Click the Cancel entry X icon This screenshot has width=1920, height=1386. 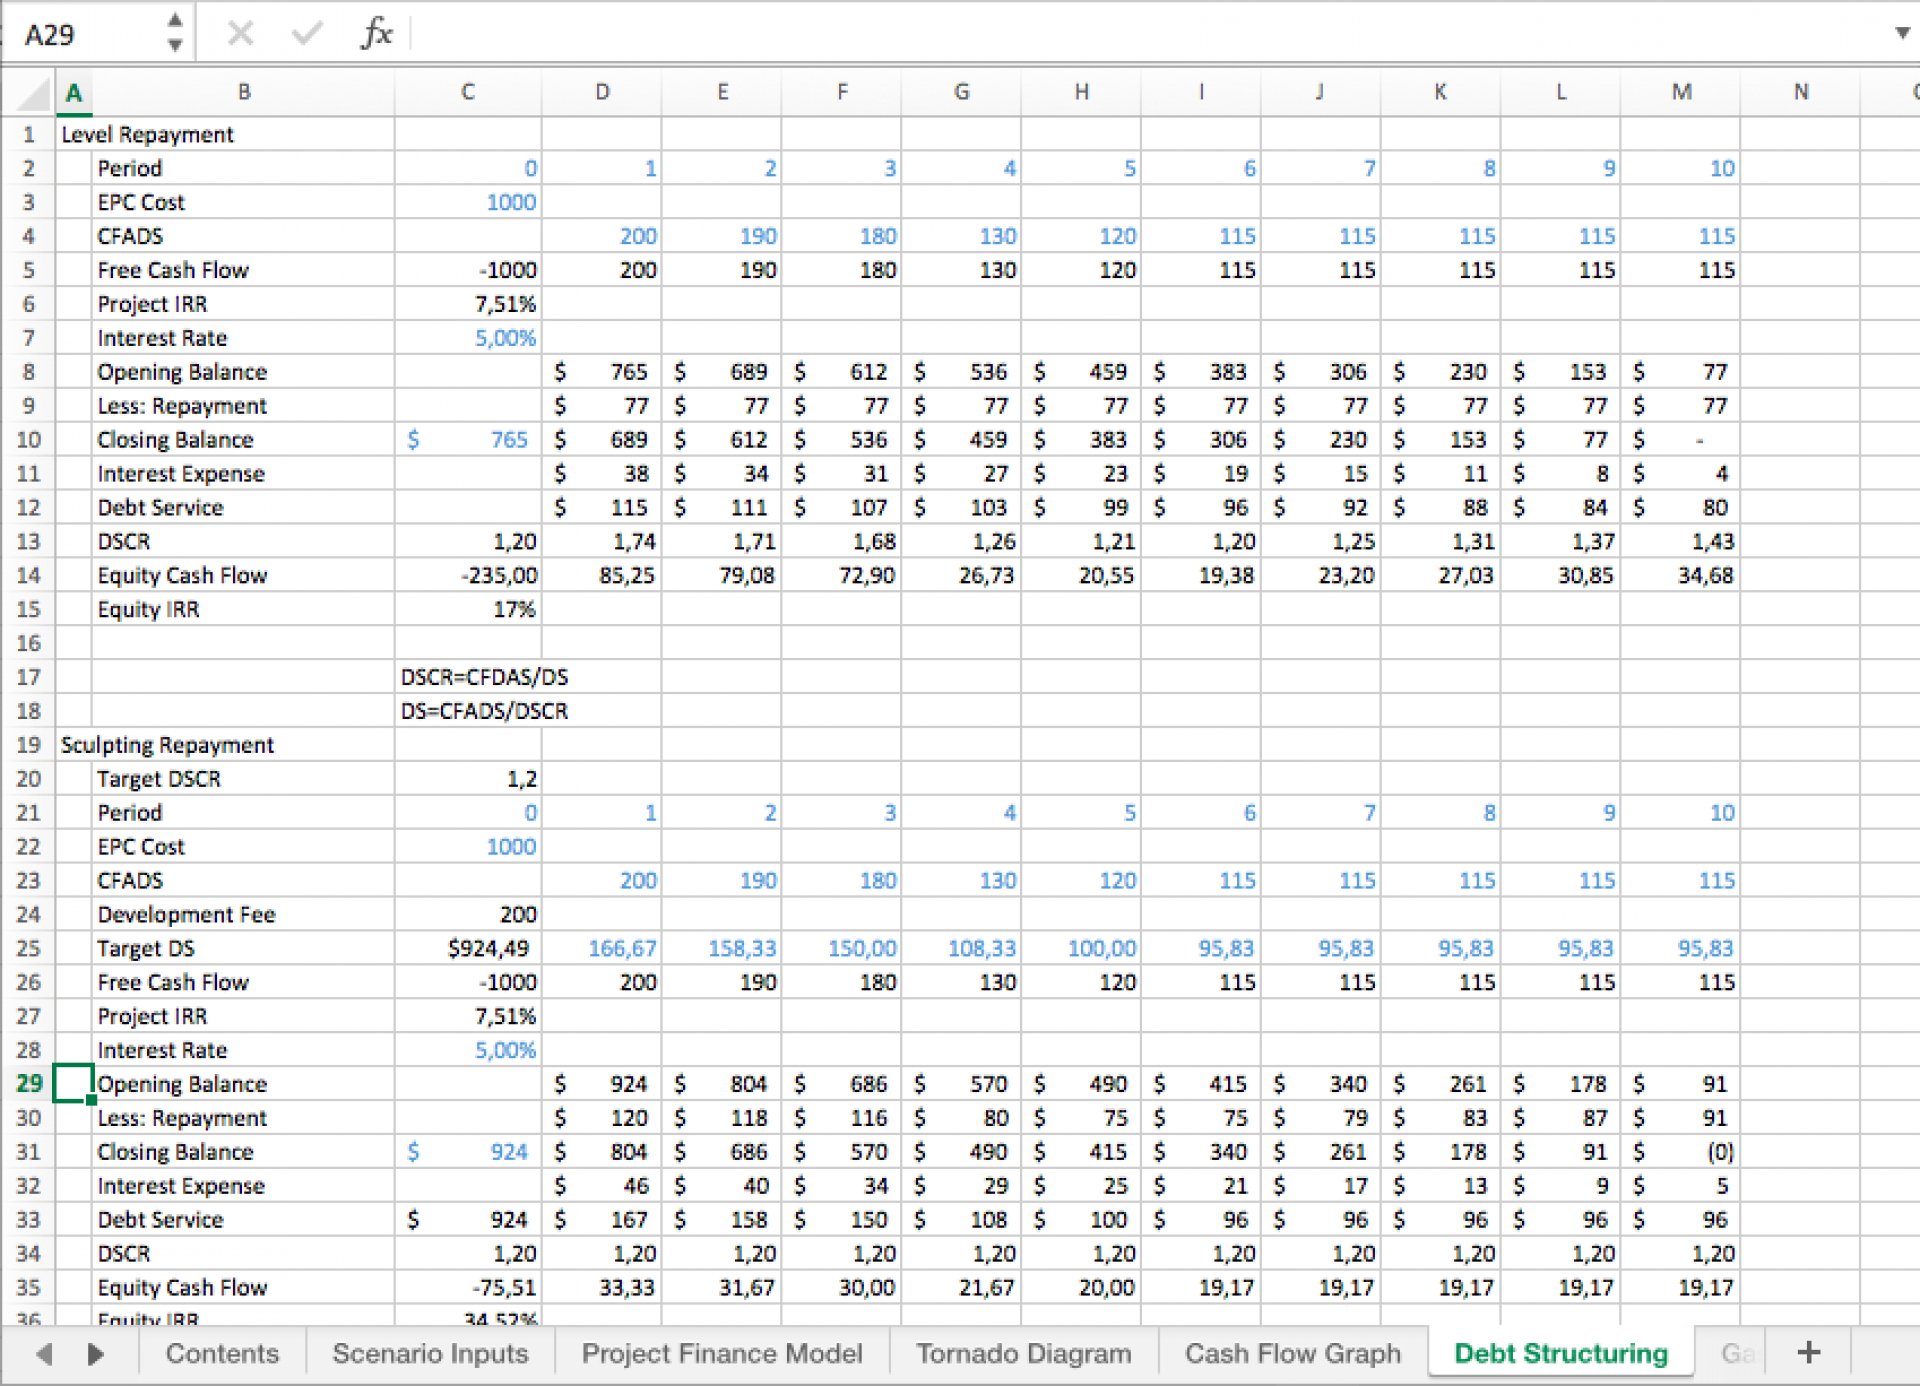point(240,34)
